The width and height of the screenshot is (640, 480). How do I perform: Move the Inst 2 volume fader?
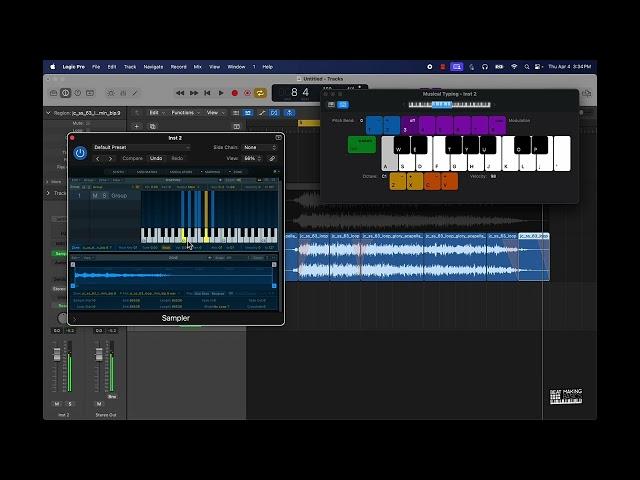[x=57, y=354]
